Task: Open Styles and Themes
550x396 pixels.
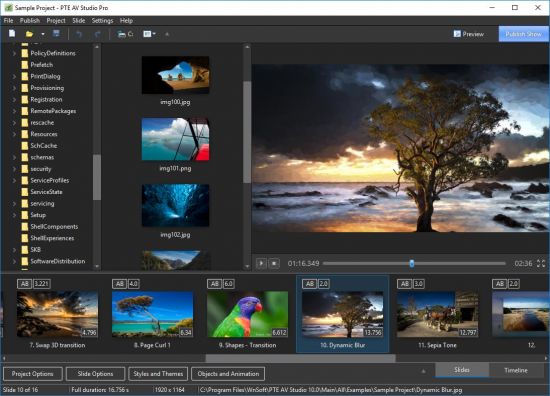Action: coord(158,374)
